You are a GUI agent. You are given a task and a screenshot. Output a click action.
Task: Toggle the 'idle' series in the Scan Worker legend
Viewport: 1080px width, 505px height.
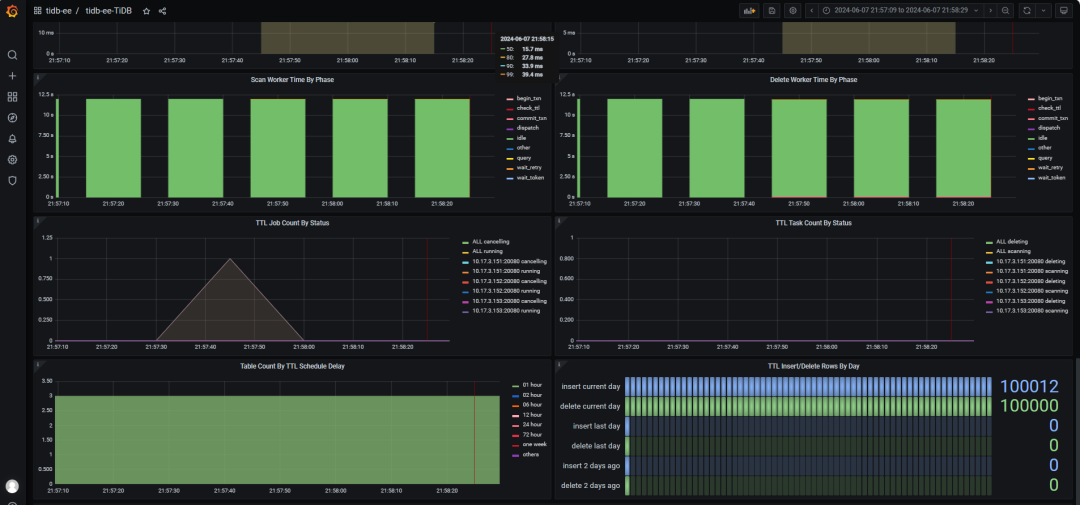pyautogui.click(x=521, y=138)
